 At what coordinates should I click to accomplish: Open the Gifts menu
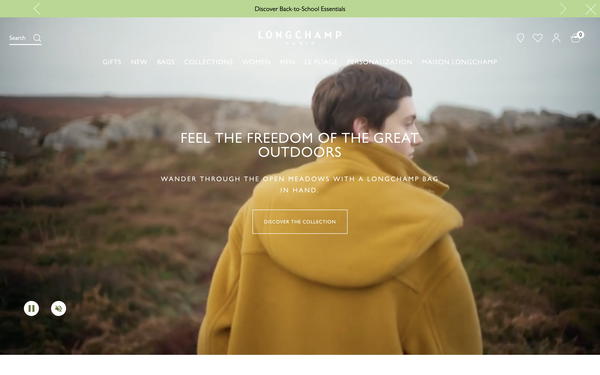point(112,62)
